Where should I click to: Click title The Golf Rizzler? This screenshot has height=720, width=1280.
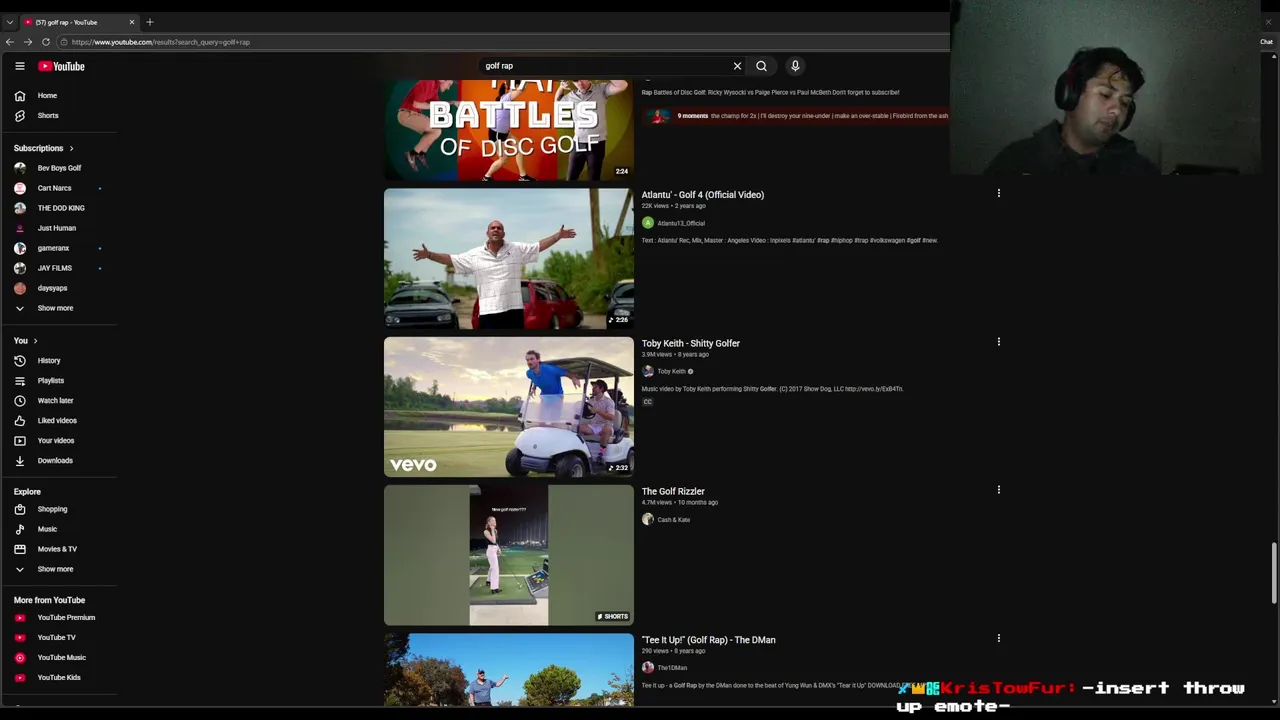point(673,491)
